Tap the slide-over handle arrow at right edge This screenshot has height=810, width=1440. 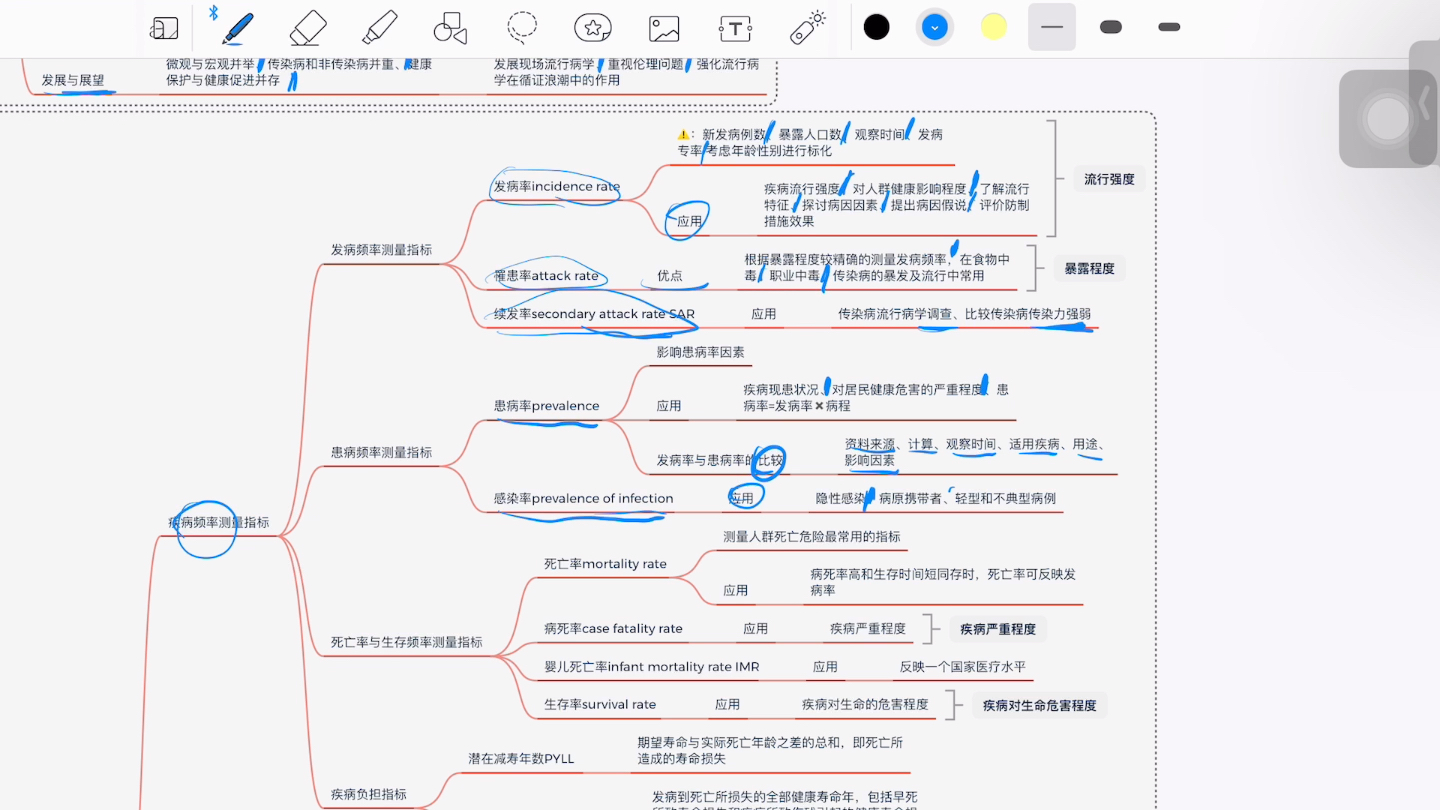1424,103
